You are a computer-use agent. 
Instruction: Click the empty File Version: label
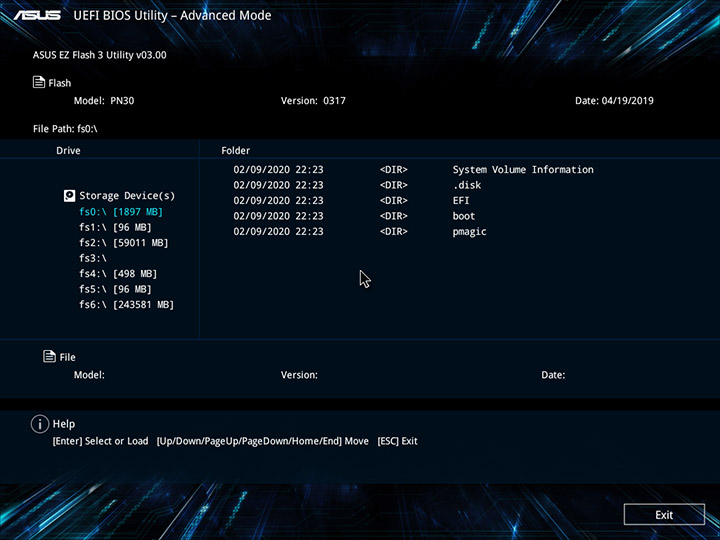(x=299, y=375)
